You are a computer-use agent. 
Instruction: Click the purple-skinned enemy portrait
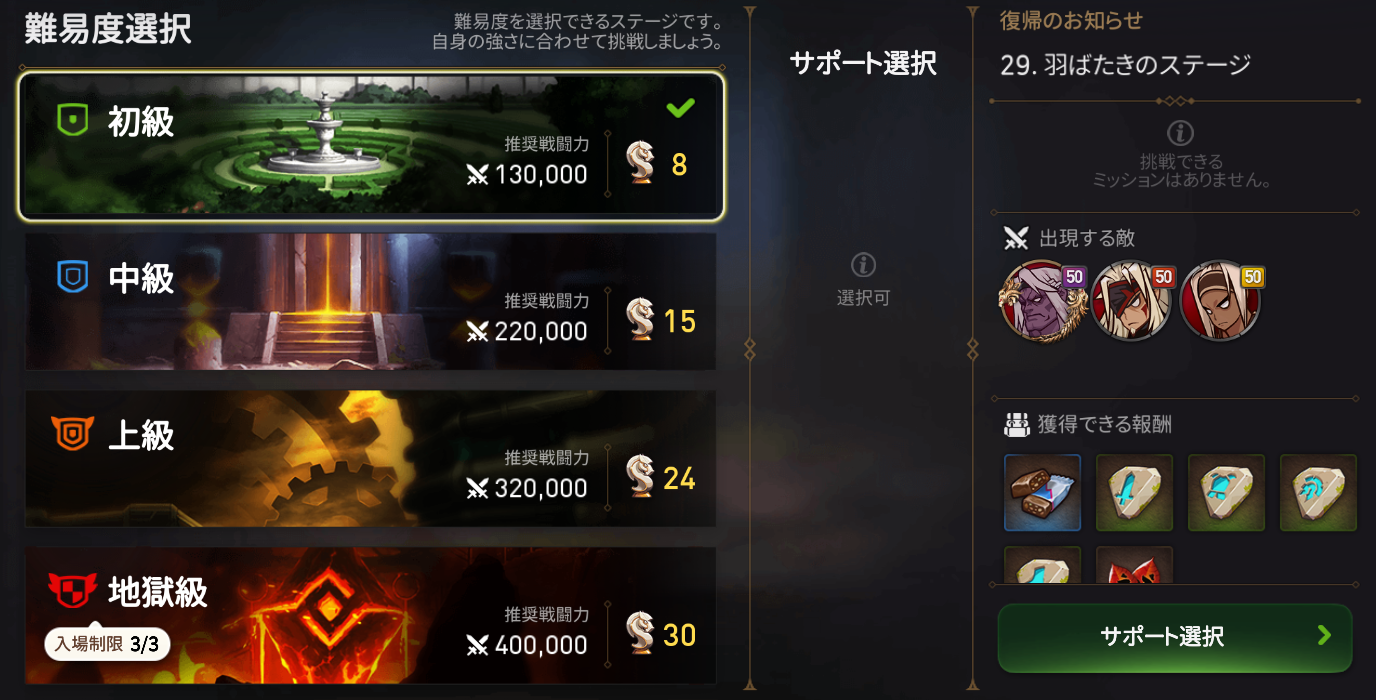1041,300
